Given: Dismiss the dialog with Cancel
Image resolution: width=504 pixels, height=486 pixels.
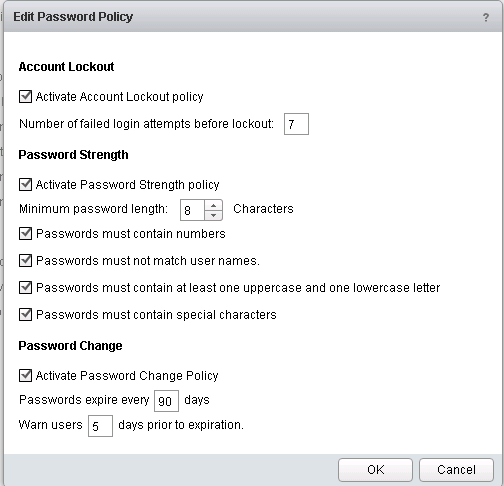Looking at the screenshot, I should coord(456,470).
